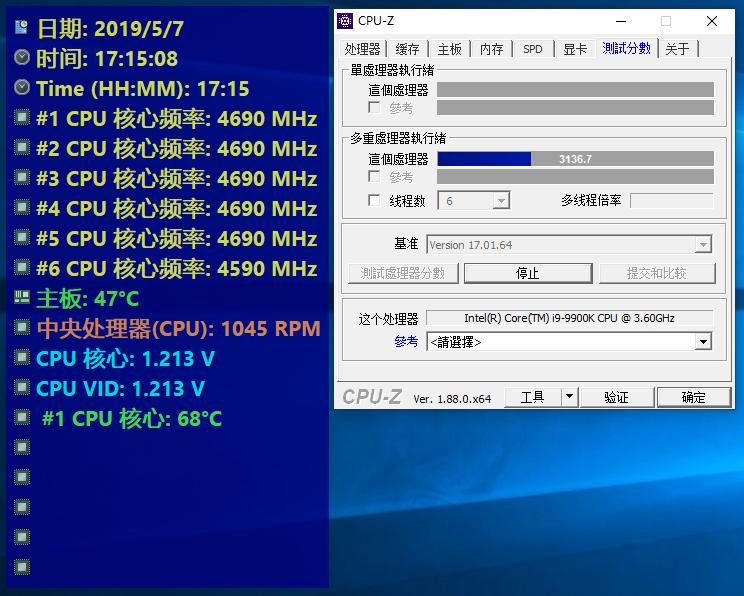Click the motherboard icon beside 主板 47°C
744x596 pixels.
point(22,297)
